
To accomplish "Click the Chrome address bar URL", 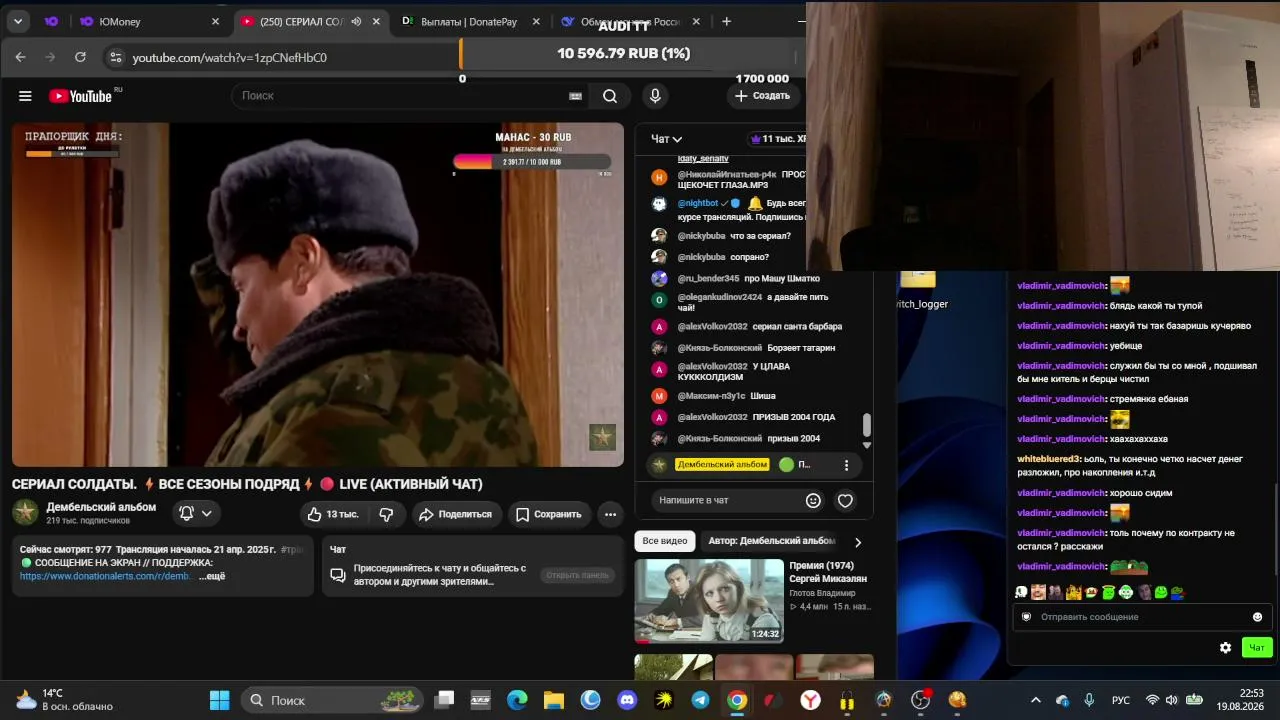I will coord(229,58).
